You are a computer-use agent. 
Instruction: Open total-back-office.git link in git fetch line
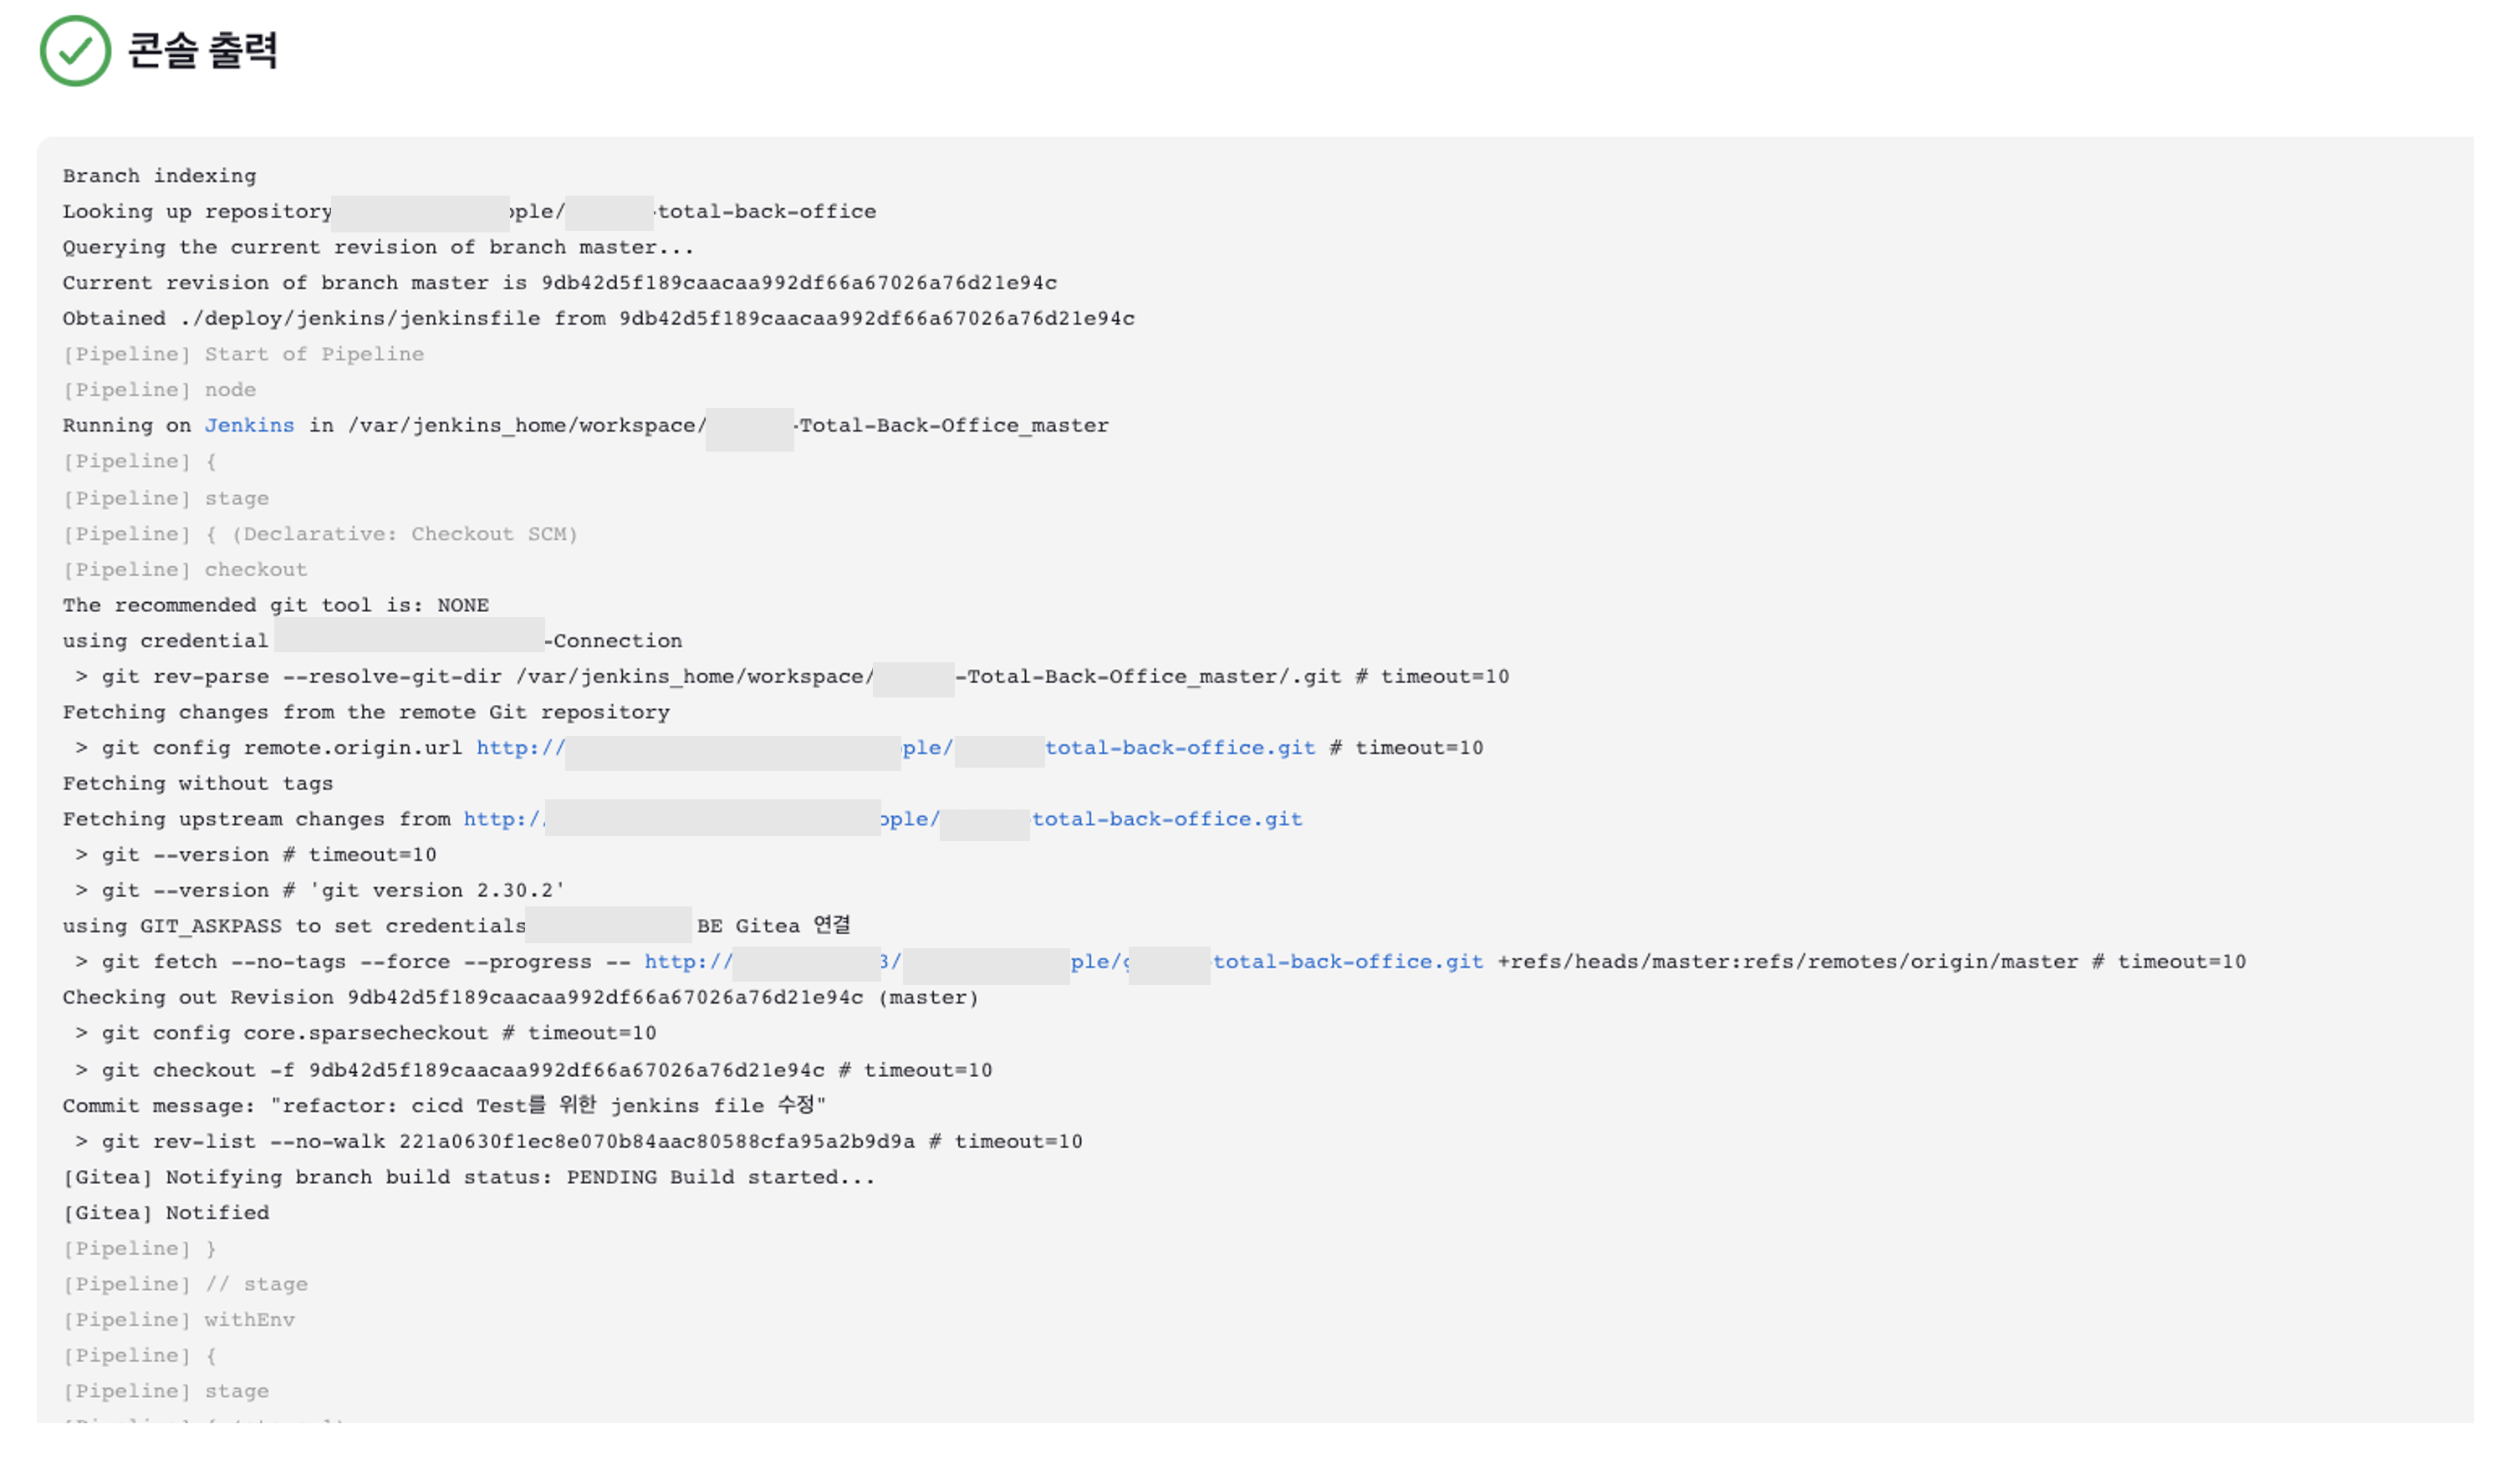[x=1348, y=961]
